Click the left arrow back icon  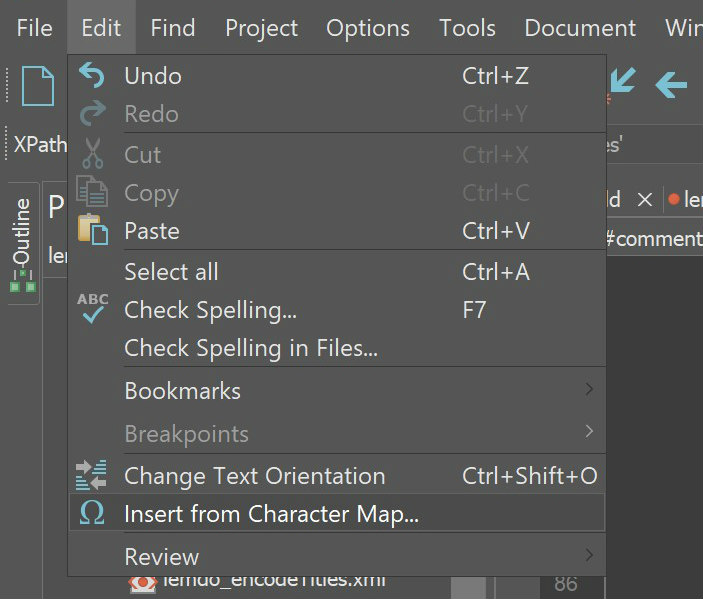pos(671,84)
